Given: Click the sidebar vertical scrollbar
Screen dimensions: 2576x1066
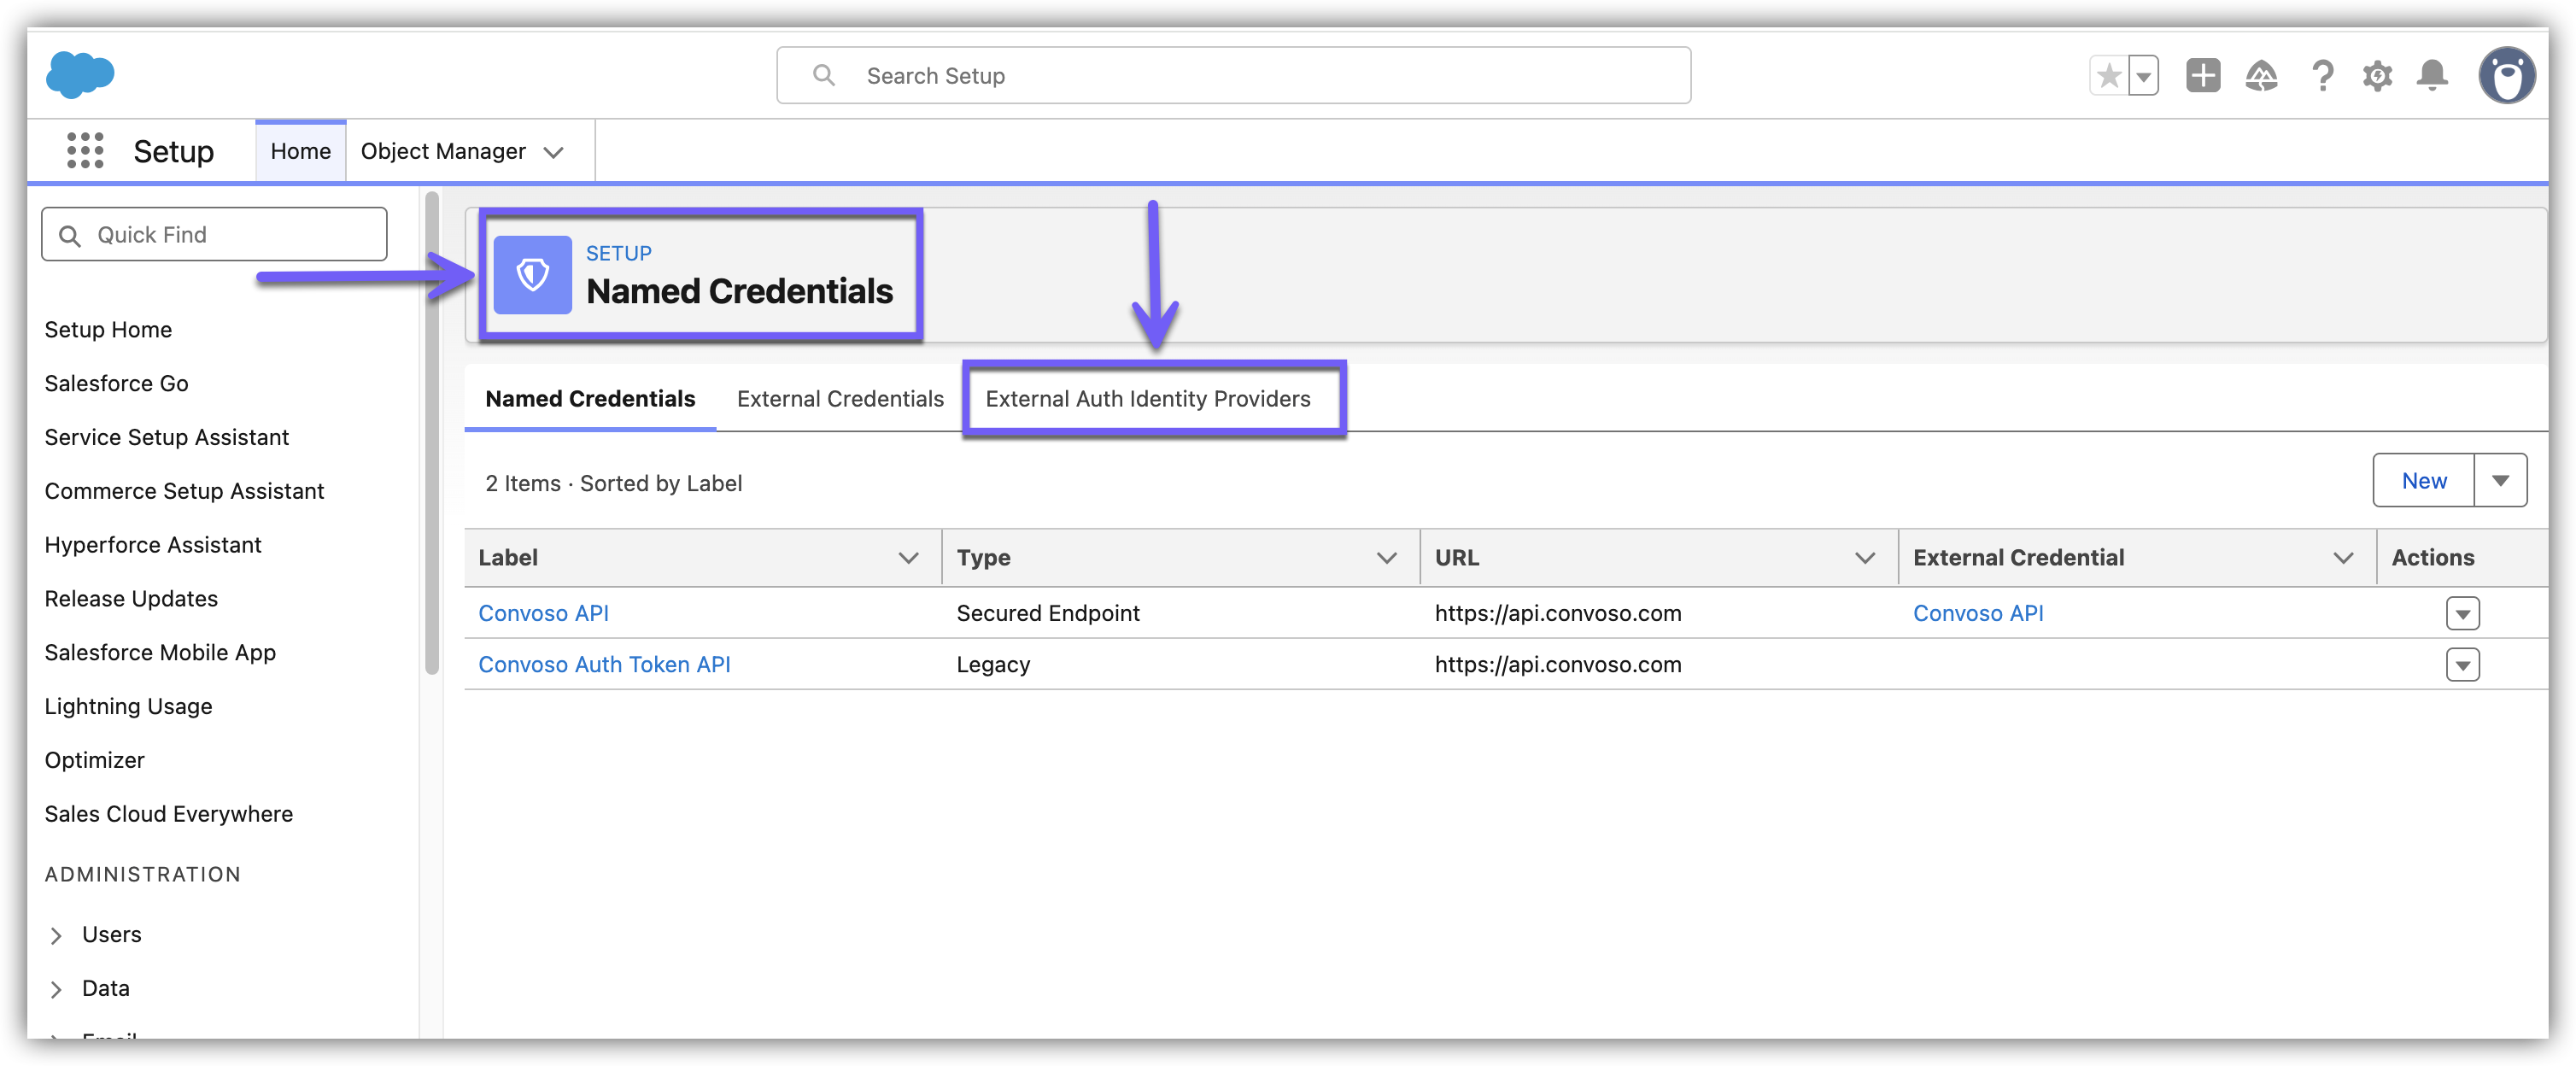Looking at the screenshot, I should tap(432, 434).
